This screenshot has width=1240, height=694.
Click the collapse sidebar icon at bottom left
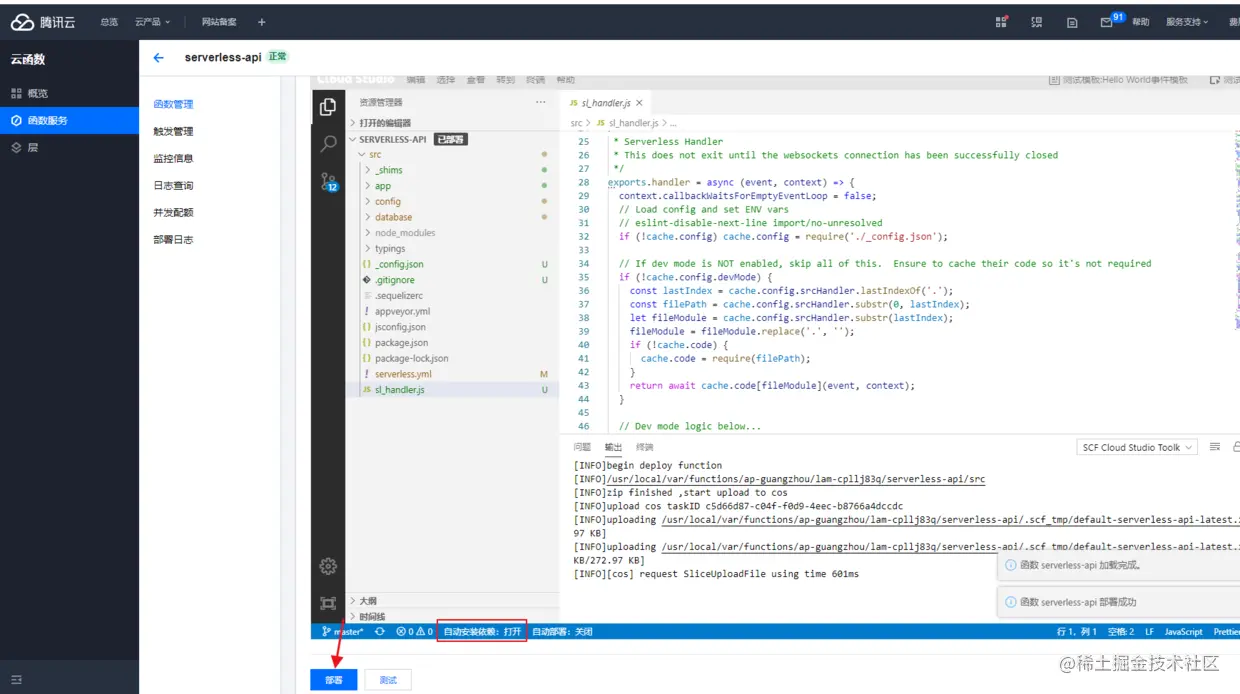pyautogui.click(x=16, y=680)
